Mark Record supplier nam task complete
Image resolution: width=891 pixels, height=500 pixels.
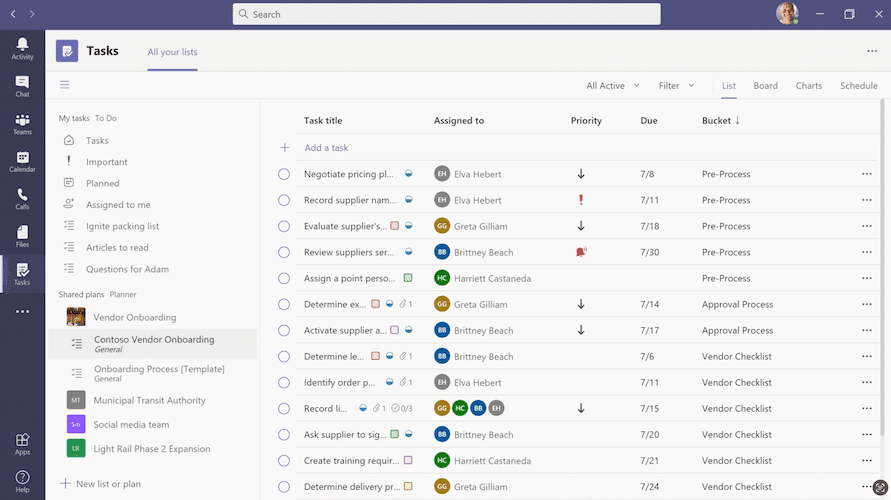pyautogui.click(x=284, y=200)
